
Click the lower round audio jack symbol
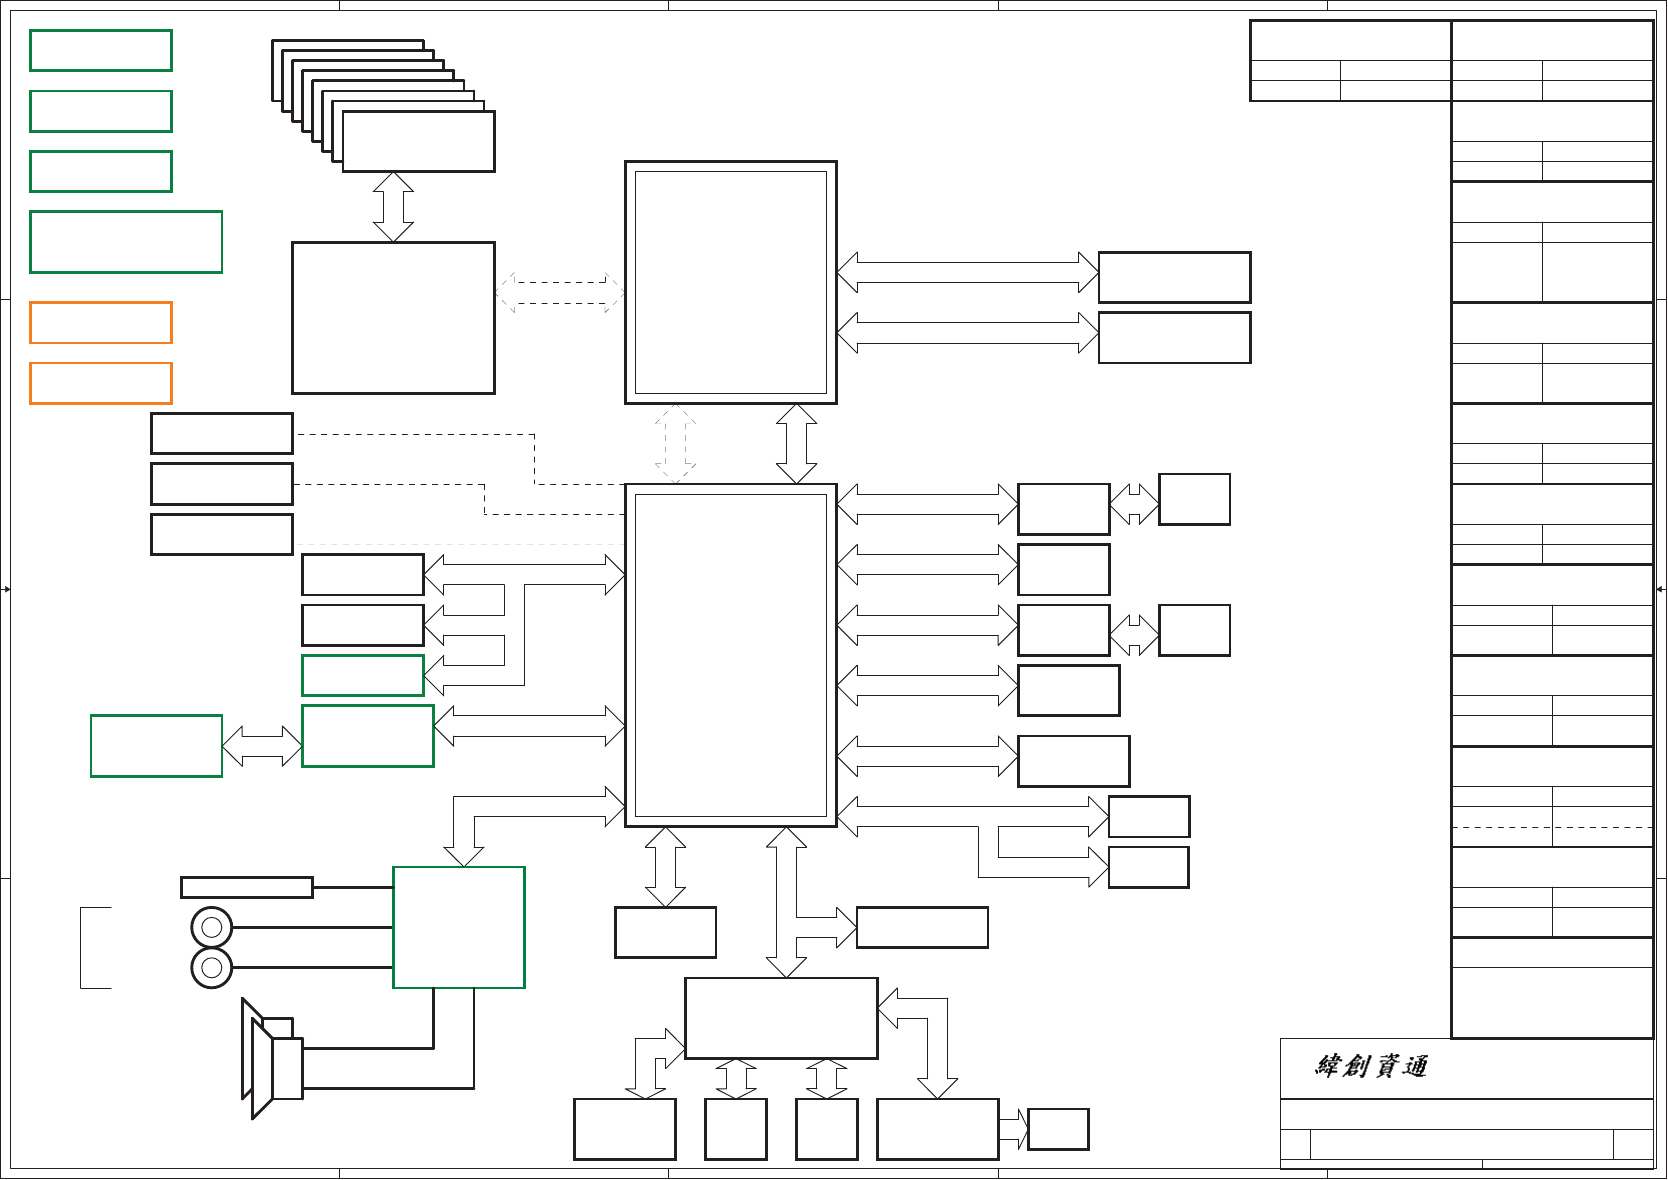pyautogui.click(x=212, y=968)
